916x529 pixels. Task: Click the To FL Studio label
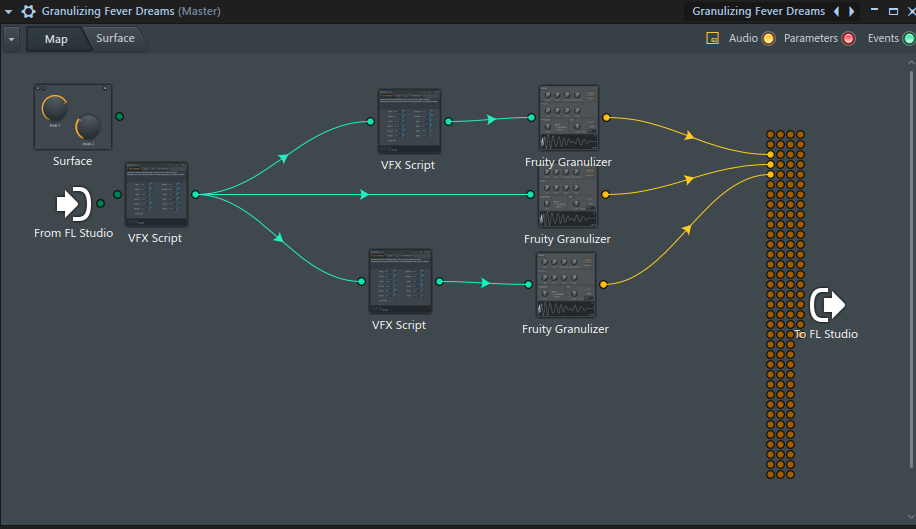coord(826,334)
